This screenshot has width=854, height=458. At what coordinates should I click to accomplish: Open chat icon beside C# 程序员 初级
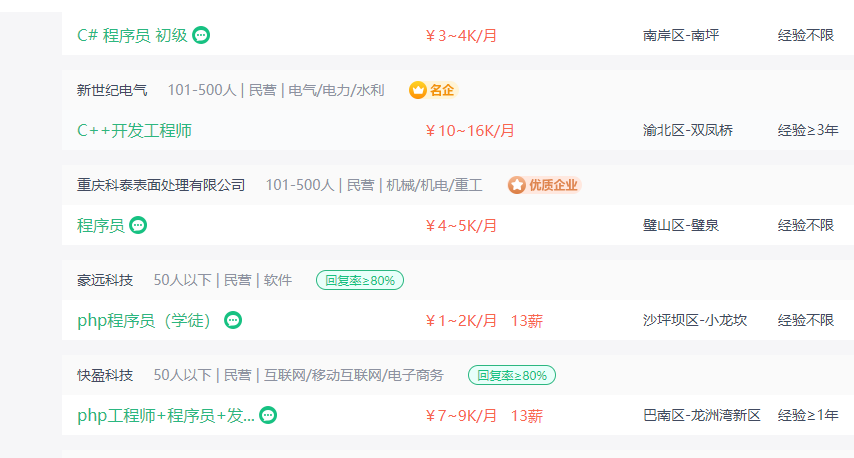(201, 35)
